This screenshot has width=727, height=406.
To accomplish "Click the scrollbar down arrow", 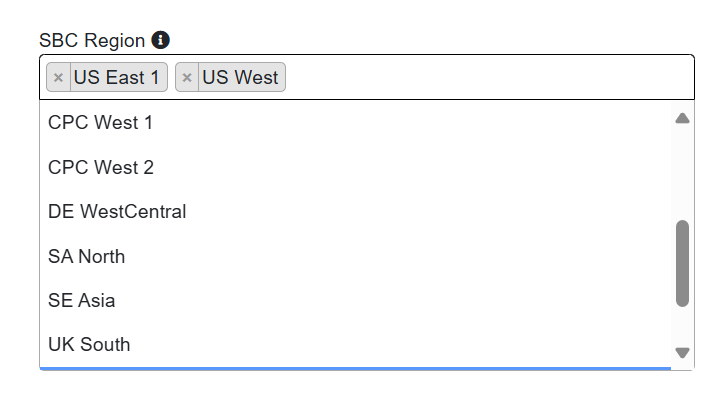I will (x=682, y=353).
